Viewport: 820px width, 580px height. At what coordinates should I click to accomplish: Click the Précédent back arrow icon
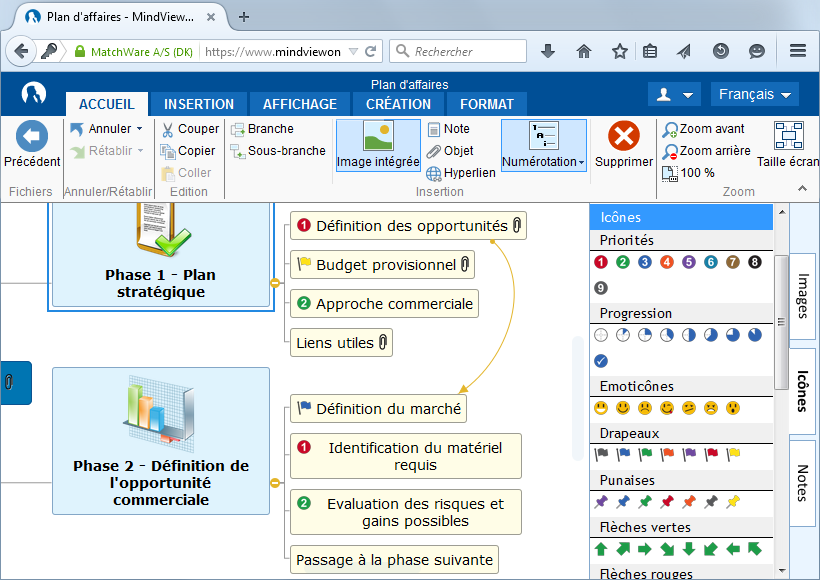click(x=32, y=136)
